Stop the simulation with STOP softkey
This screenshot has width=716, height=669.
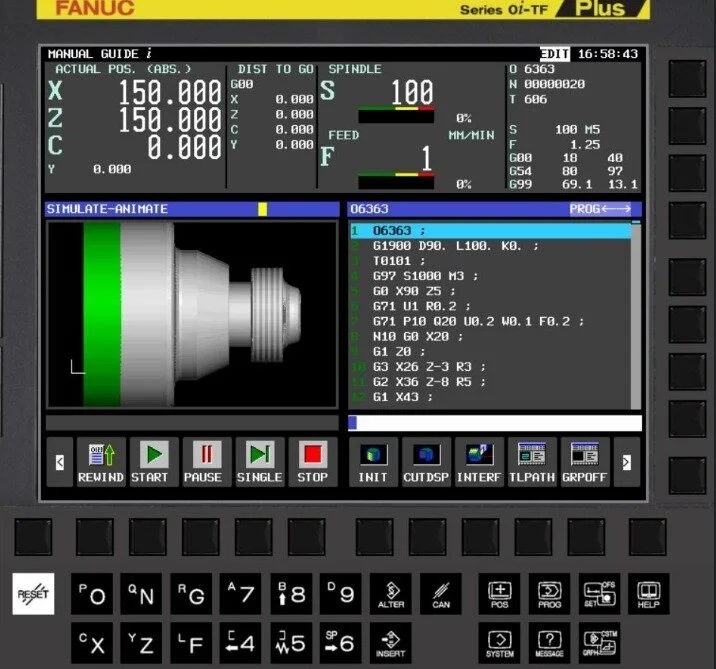click(x=312, y=462)
